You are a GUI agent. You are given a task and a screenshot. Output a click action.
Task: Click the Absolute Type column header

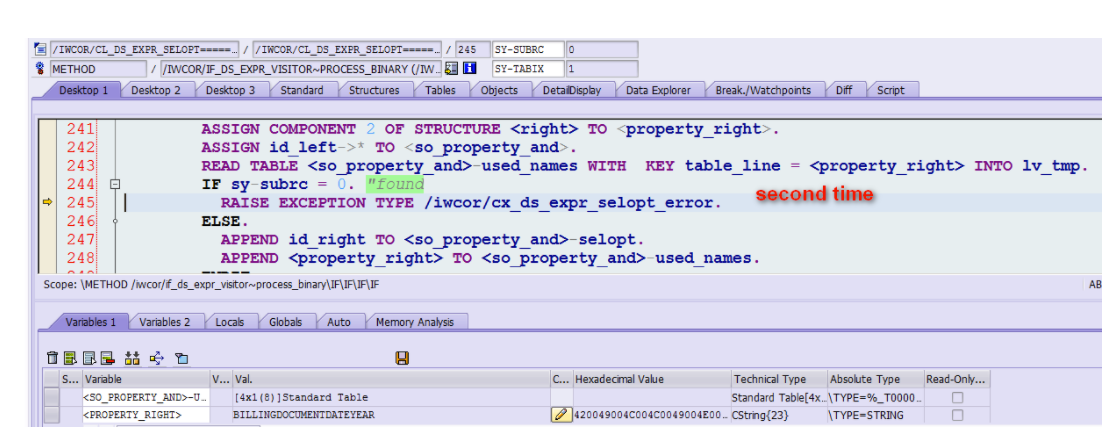coord(876,380)
